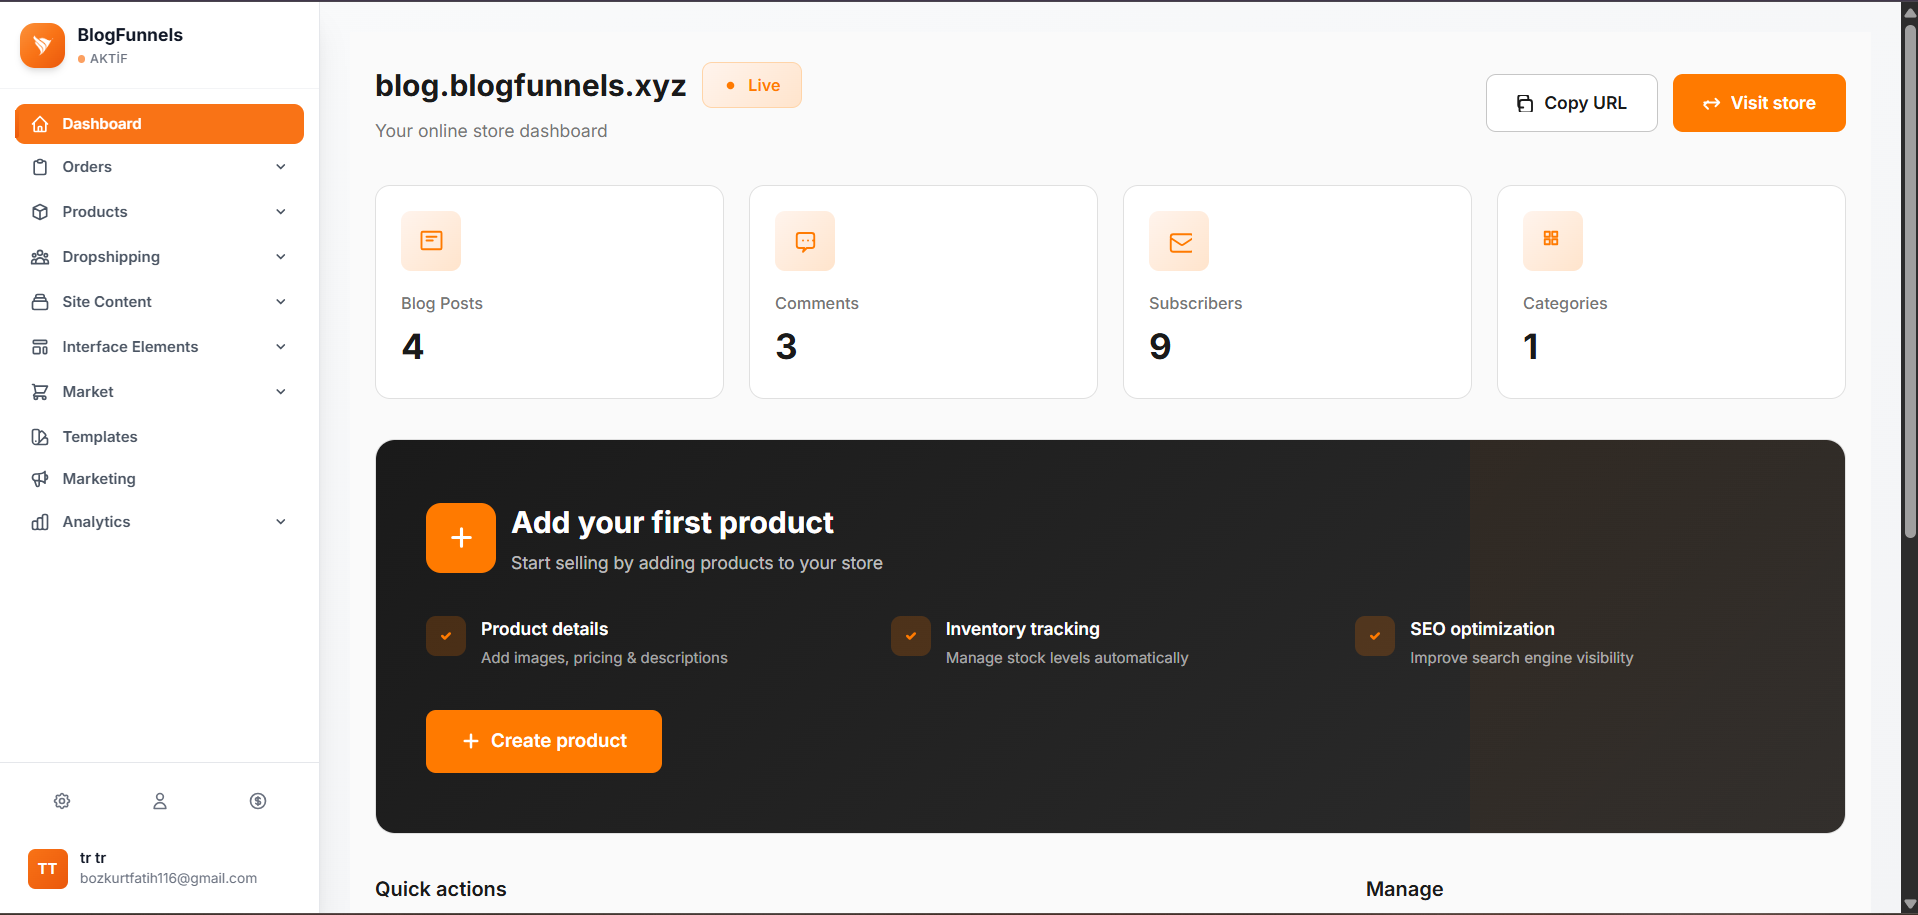Image resolution: width=1918 pixels, height=915 pixels.
Task: Open the Products section icon
Action: (40, 212)
